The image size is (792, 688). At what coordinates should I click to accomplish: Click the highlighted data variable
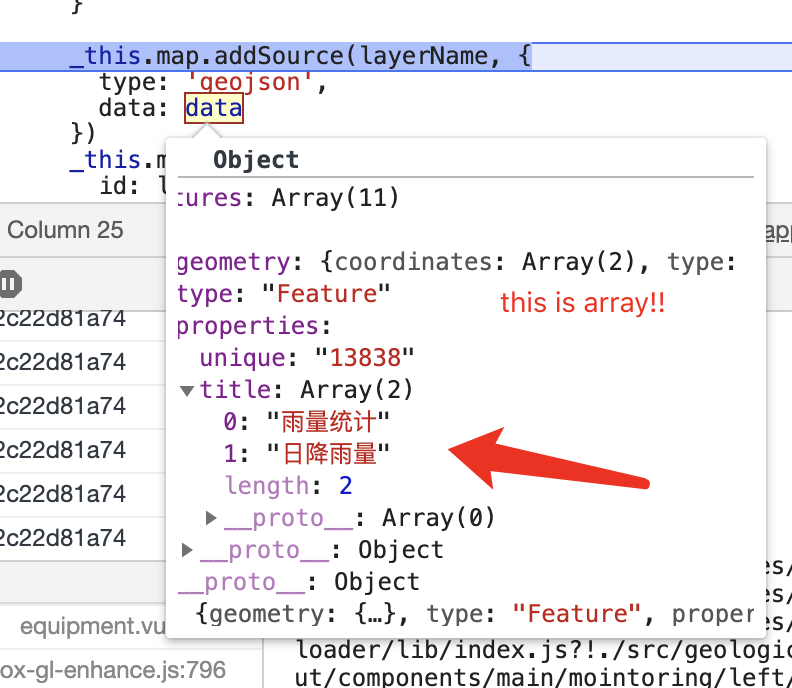[x=214, y=108]
